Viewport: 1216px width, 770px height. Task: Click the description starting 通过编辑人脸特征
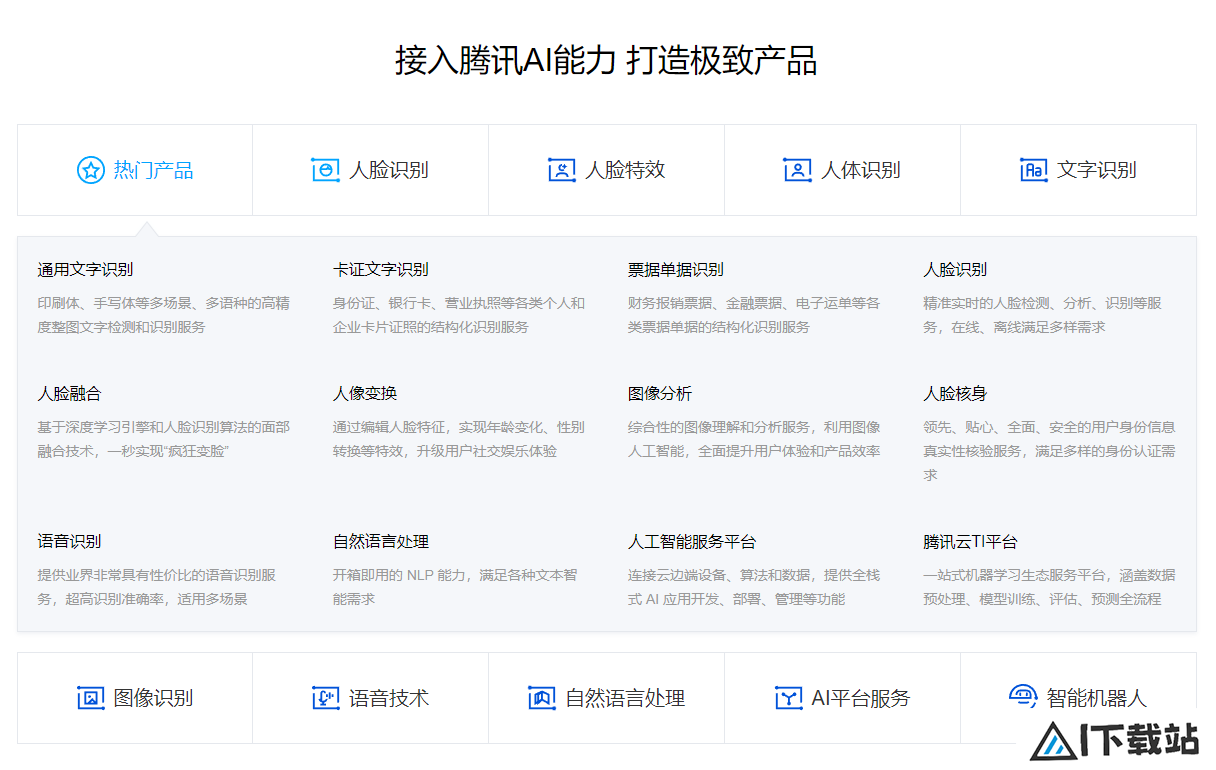point(459,439)
